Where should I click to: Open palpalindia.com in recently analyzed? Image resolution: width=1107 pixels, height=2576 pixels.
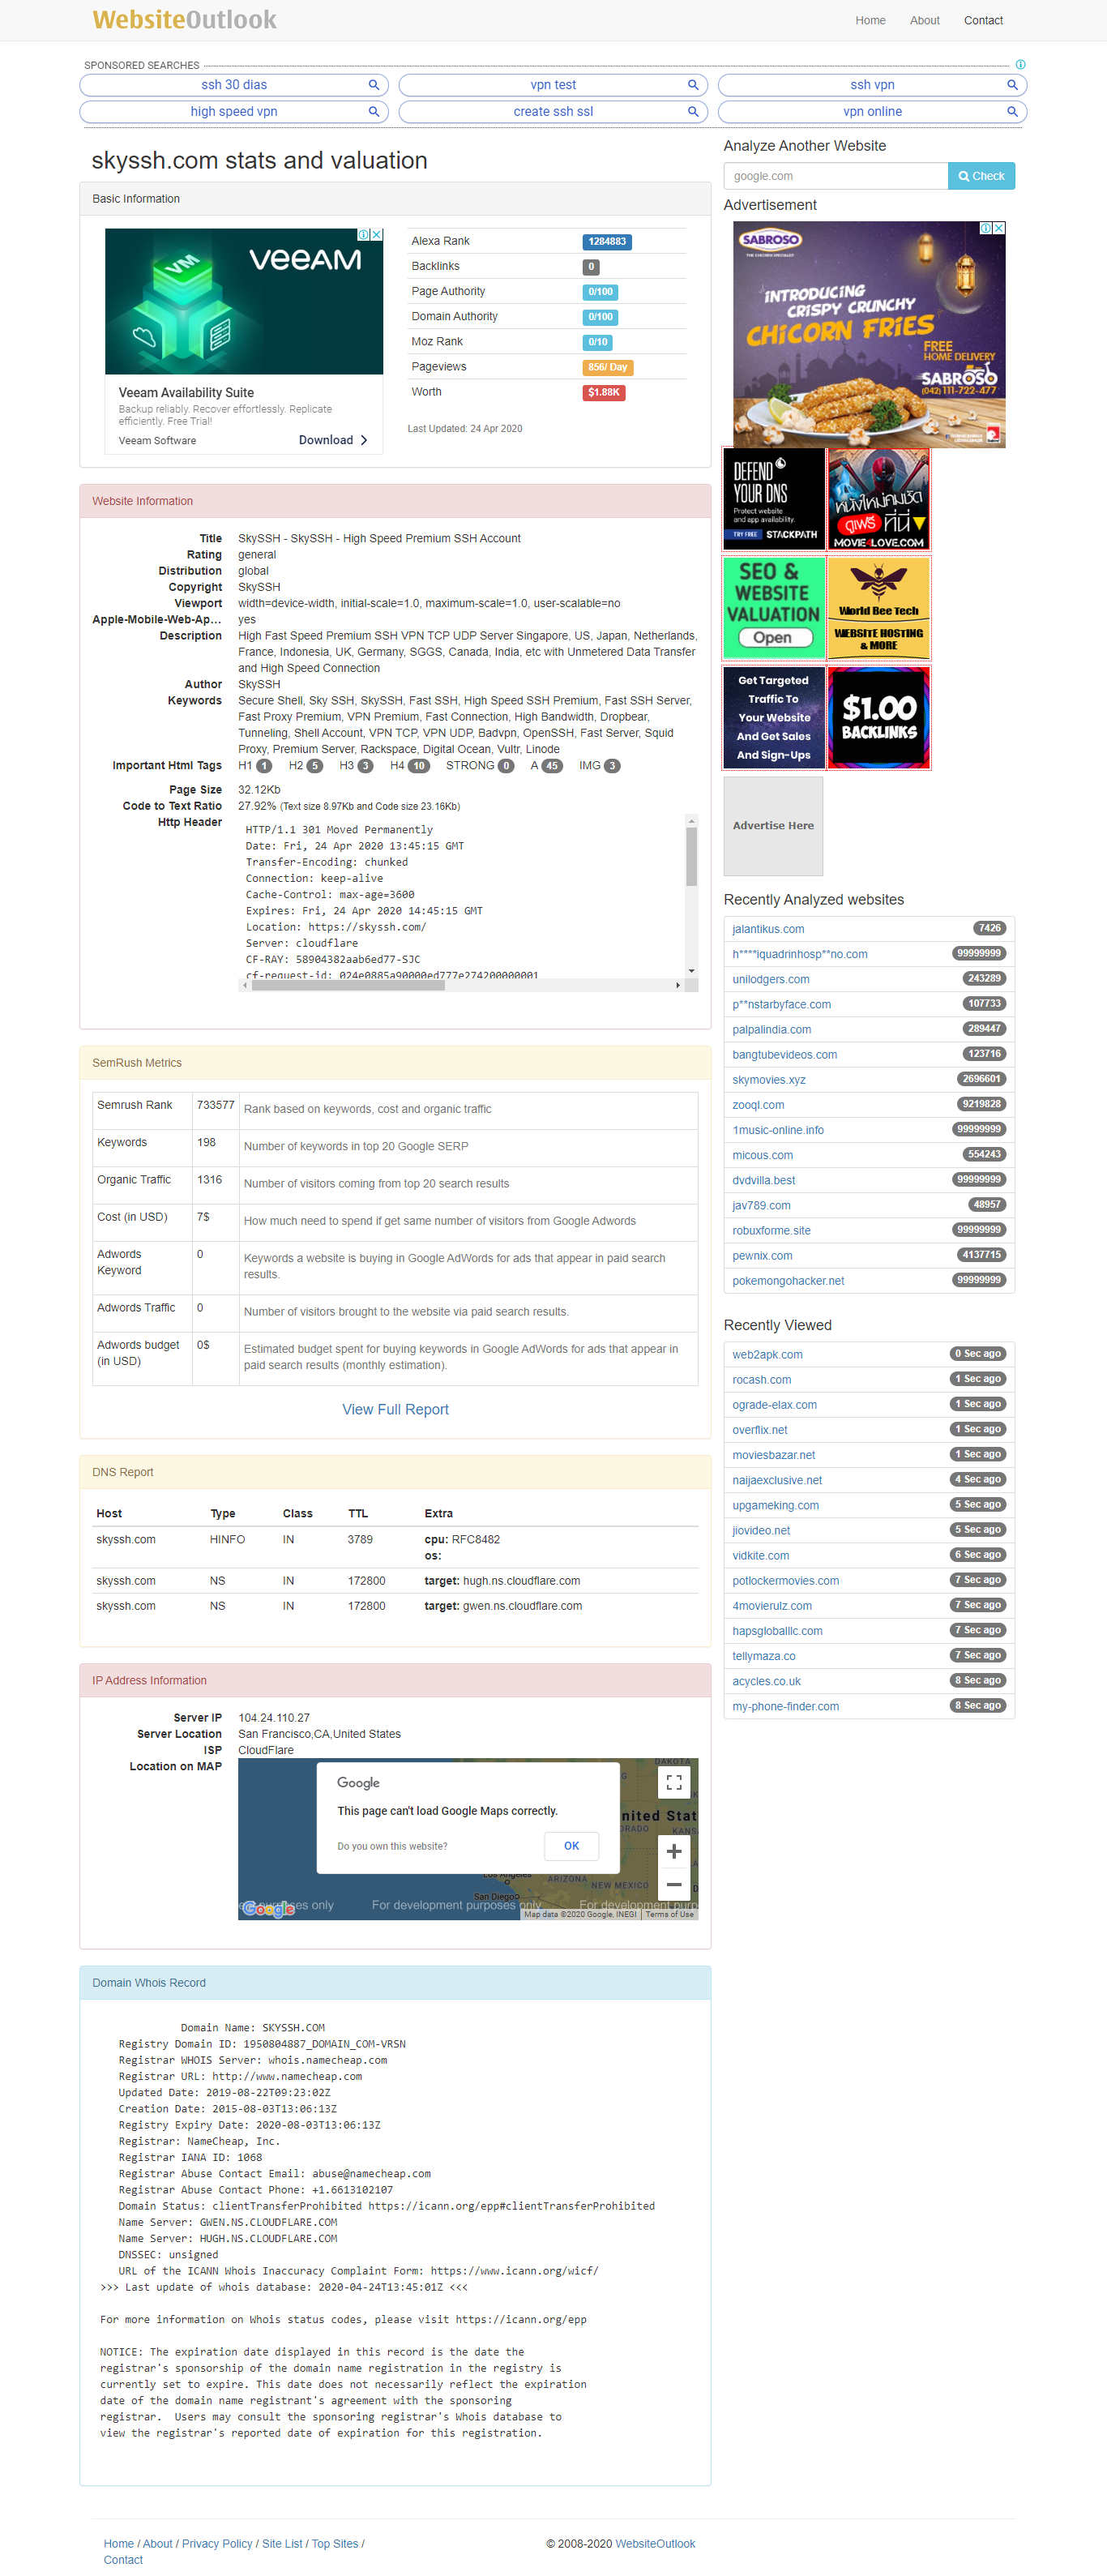(x=772, y=1029)
